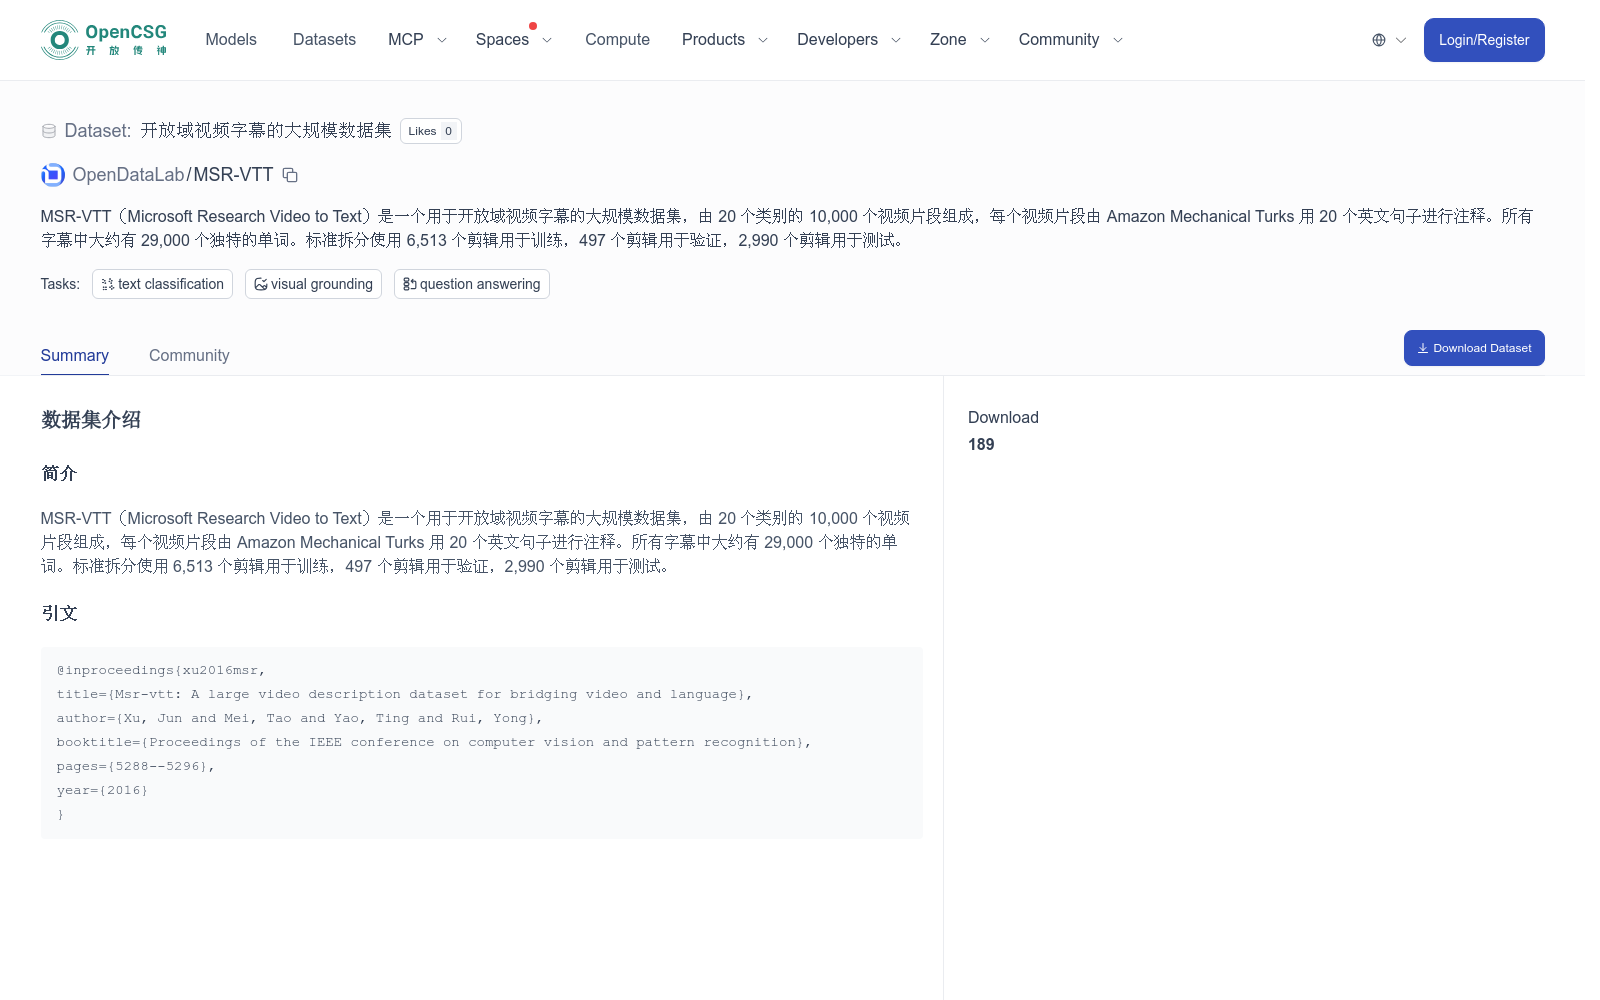Image resolution: width=1600 pixels, height=1000 pixels.
Task: Open the OpenDataLab organization link
Action: 129,175
